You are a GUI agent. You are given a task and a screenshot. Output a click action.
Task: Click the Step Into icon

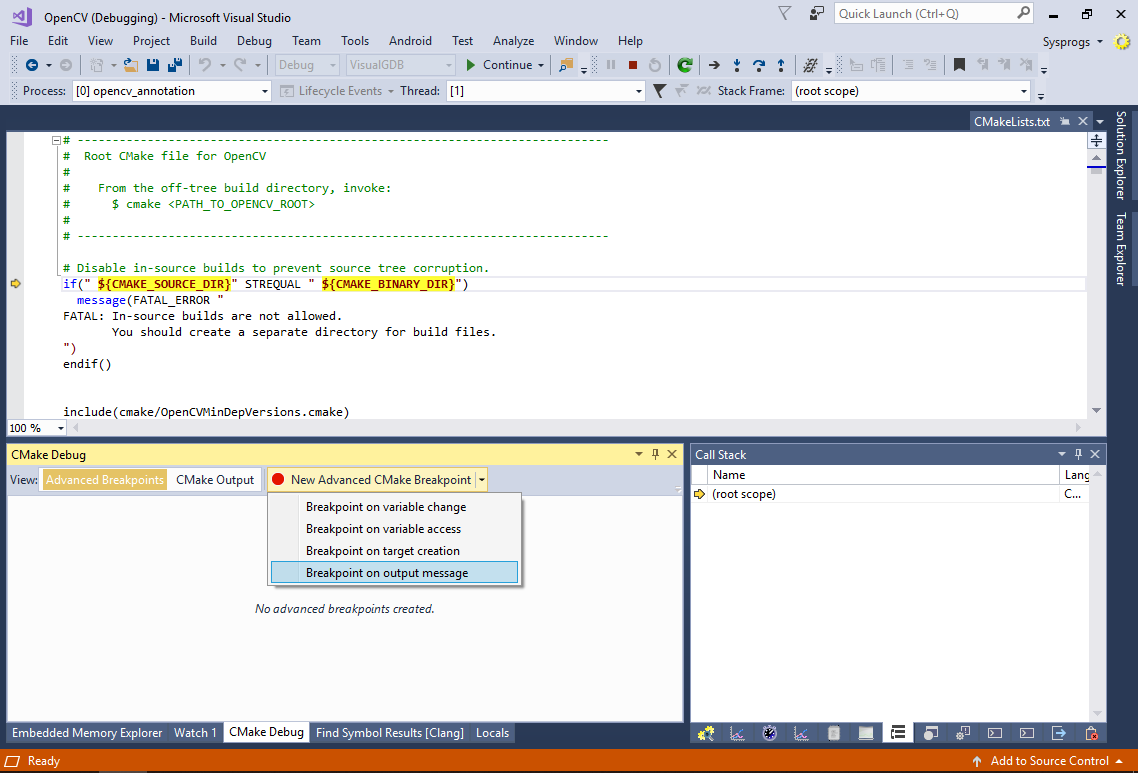point(737,65)
